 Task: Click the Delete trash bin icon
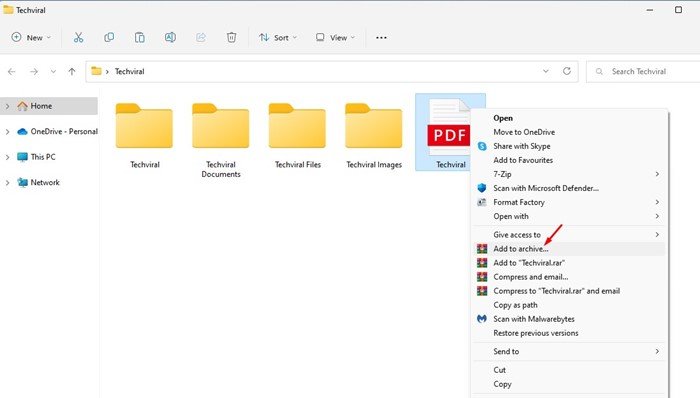point(231,37)
